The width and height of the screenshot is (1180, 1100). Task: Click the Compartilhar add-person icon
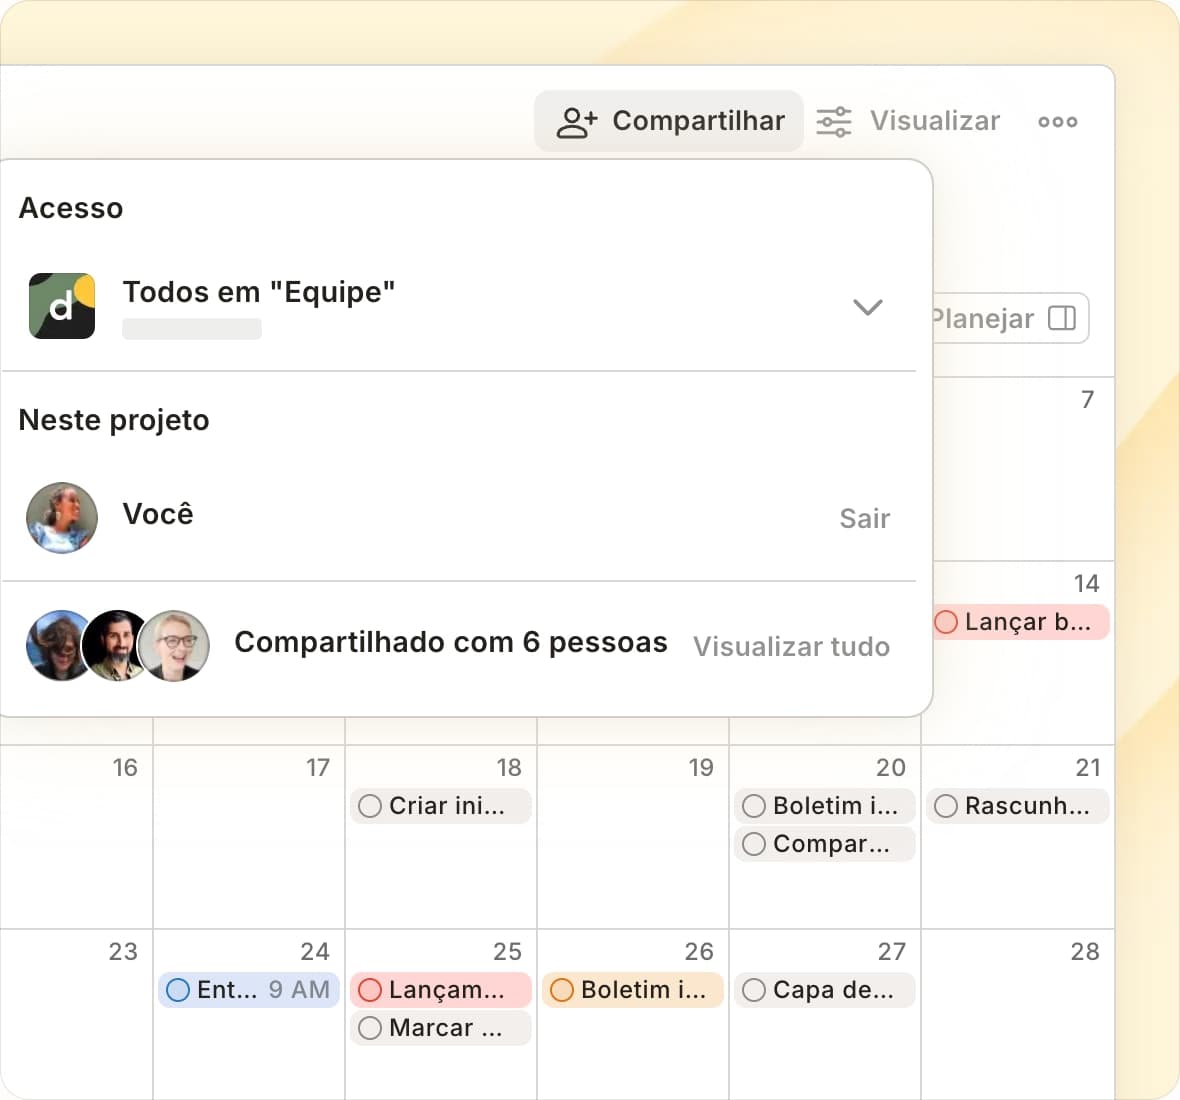(577, 122)
